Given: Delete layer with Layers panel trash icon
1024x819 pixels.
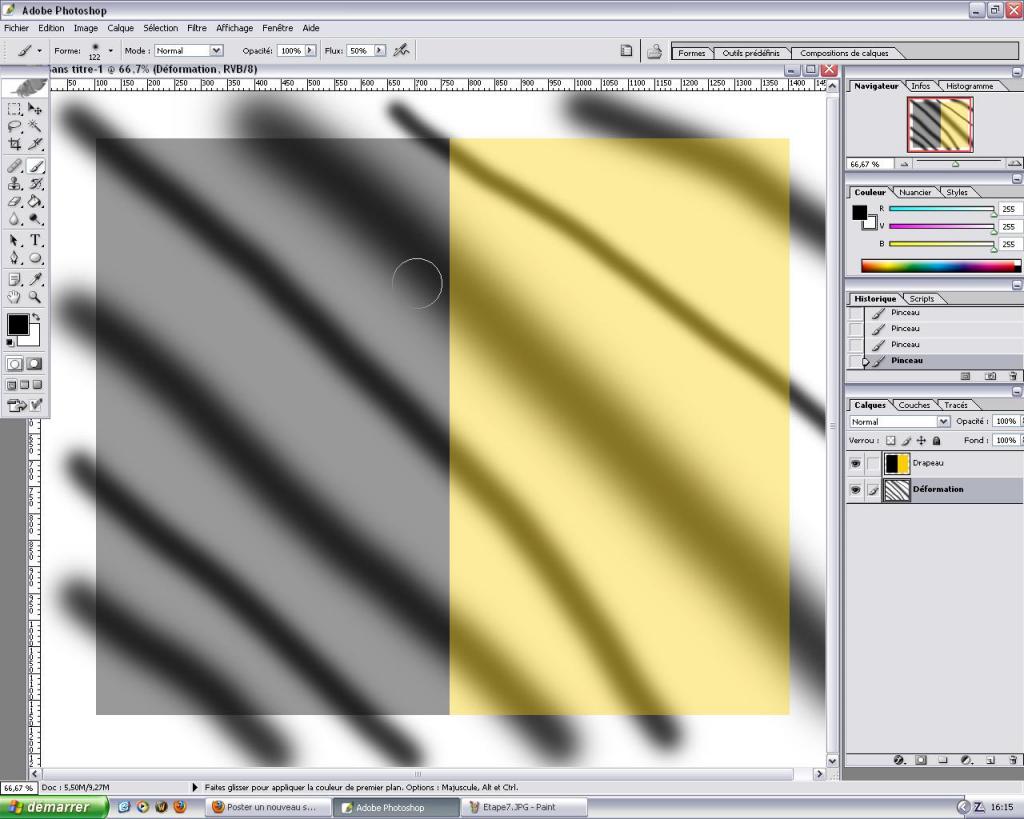Looking at the screenshot, I should pos(1012,760).
